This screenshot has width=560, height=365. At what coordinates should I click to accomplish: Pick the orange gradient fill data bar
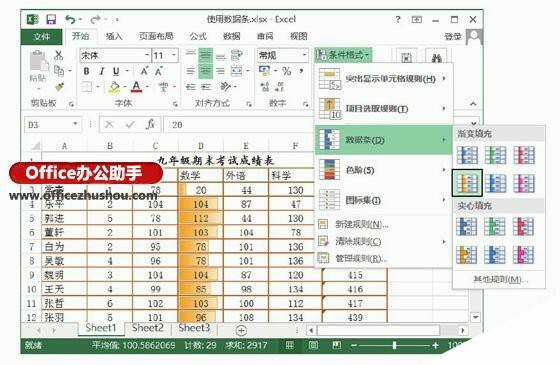tap(467, 183)
